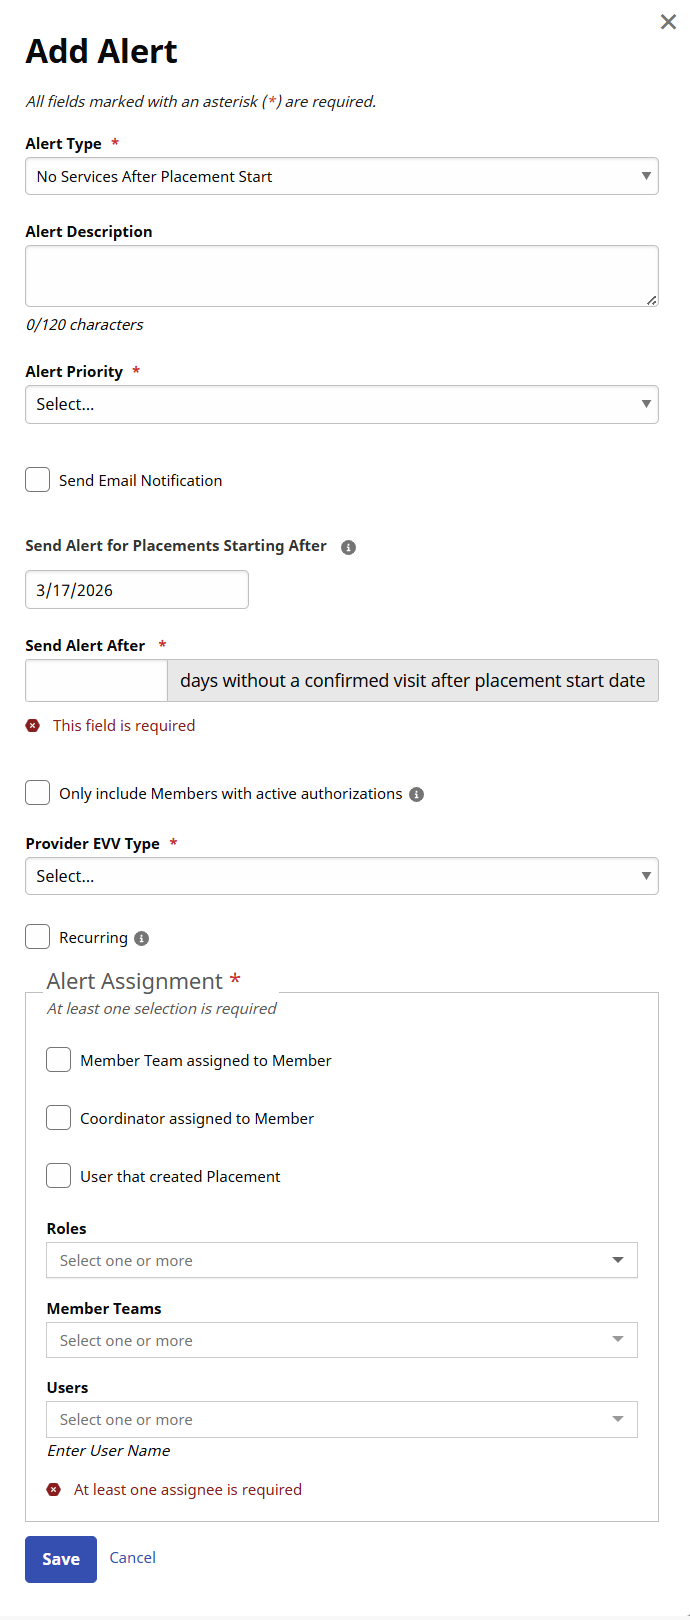Click the info icon beside Send Alert for Placements Starting After
This screenshot has height=1620, width=690.
(x=347, y=546)
